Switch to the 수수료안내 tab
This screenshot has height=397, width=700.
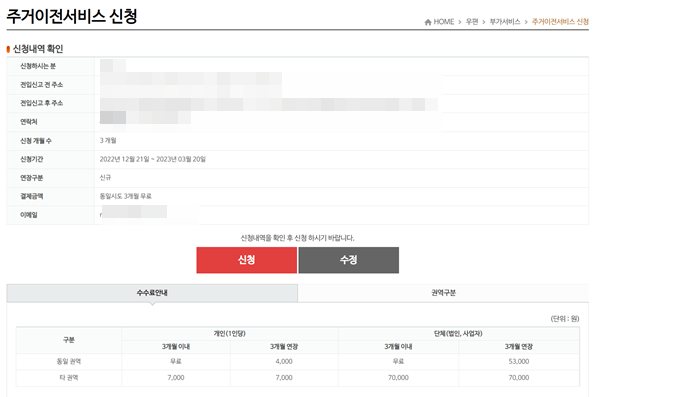152,293
